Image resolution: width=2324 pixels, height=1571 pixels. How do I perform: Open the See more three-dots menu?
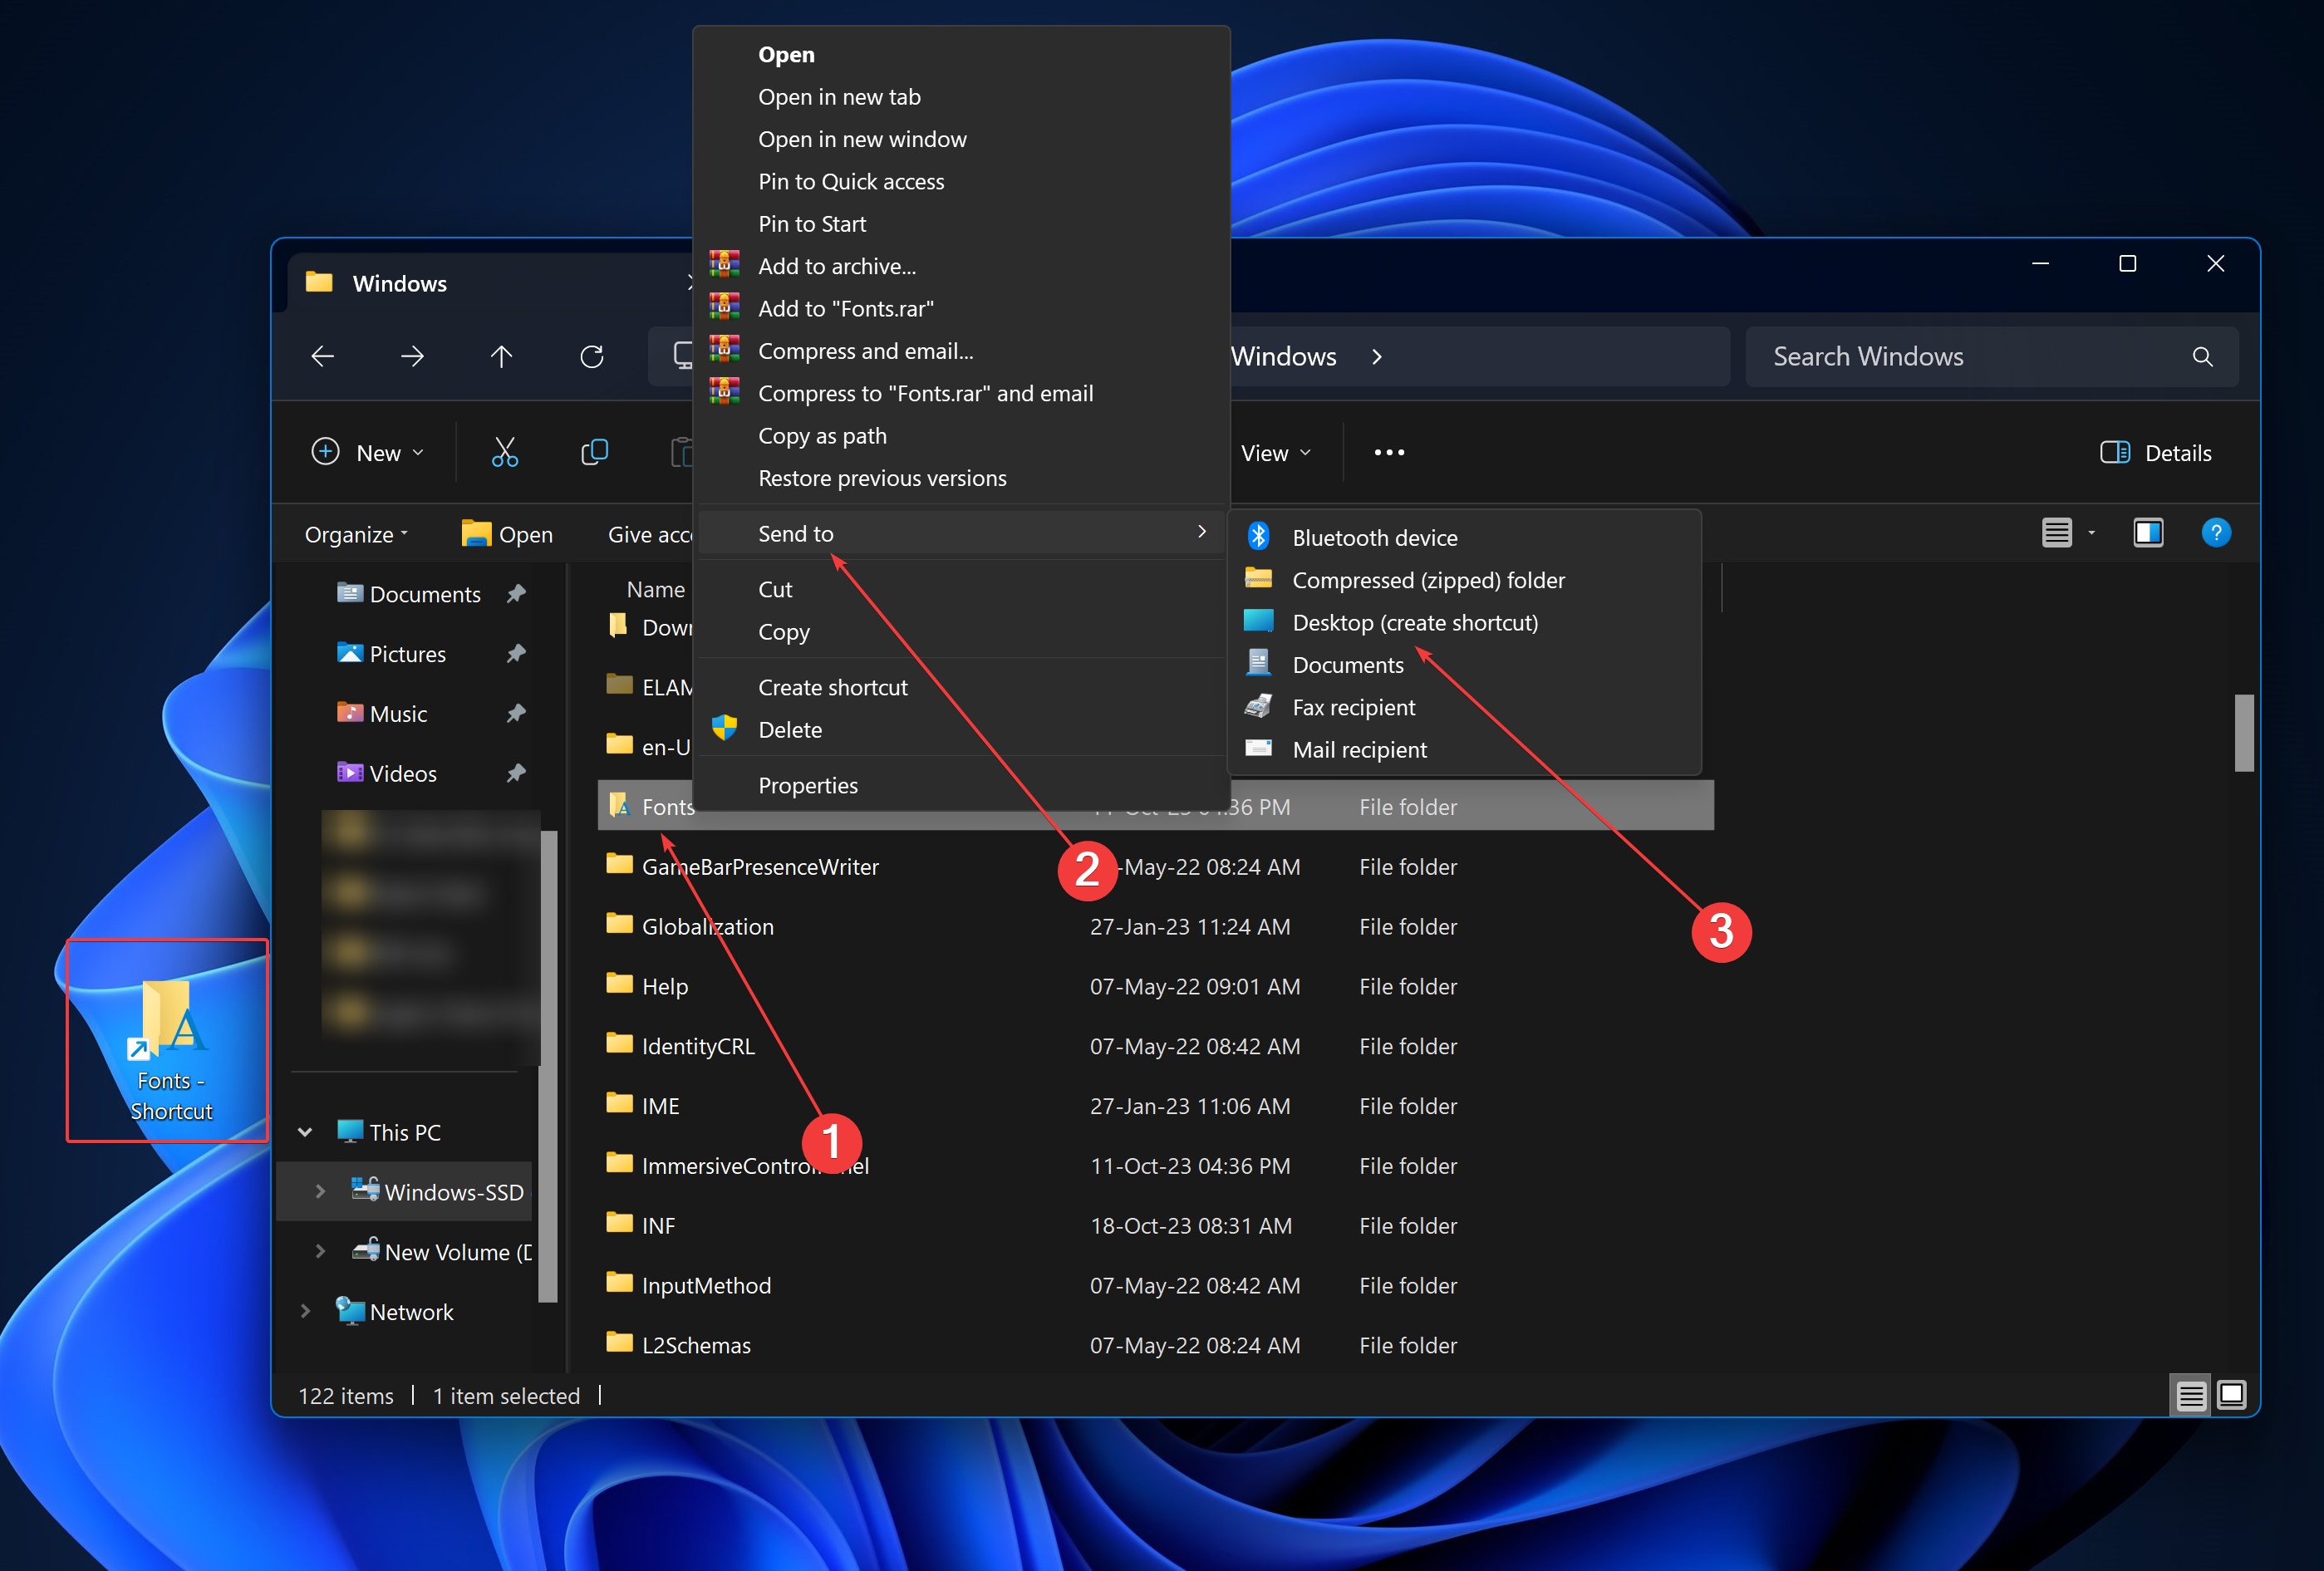1389,453
